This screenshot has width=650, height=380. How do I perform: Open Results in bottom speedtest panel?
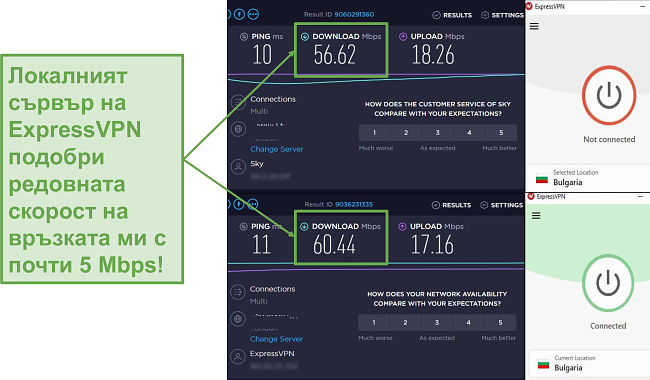(451, 205)
